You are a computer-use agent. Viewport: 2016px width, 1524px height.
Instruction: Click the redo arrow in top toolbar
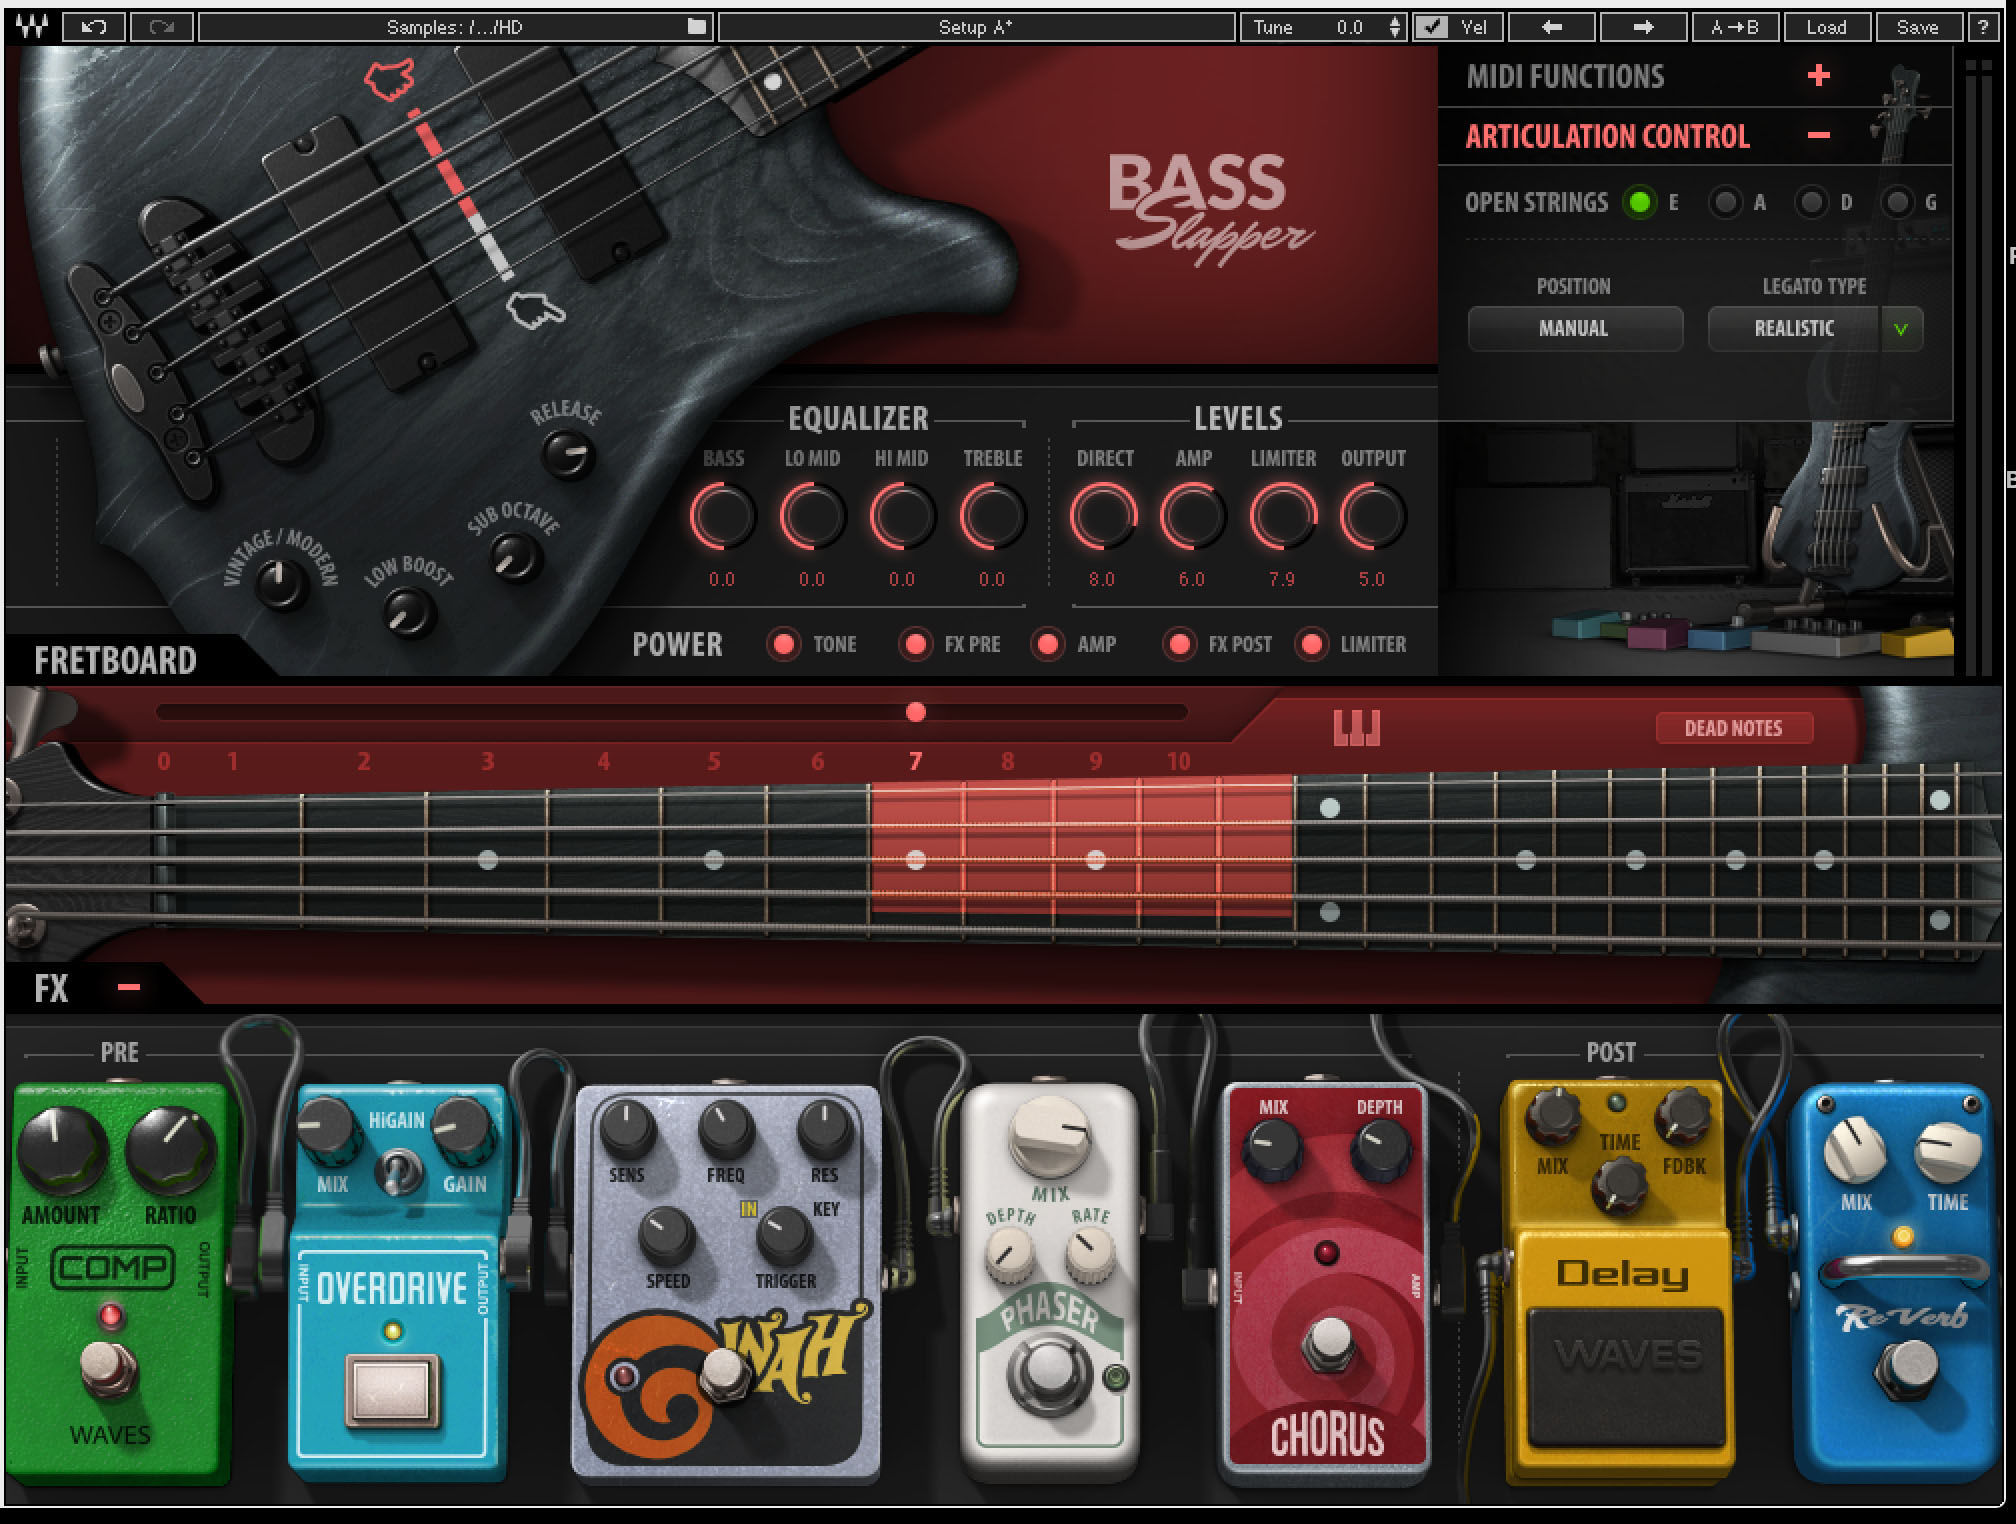click(x=161, y=27)
